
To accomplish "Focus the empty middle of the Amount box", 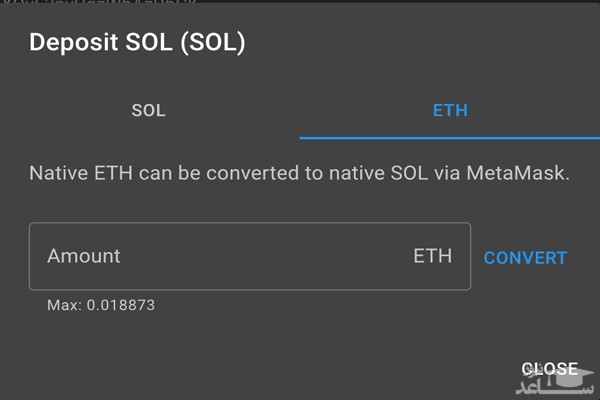I will pos(270,256).
